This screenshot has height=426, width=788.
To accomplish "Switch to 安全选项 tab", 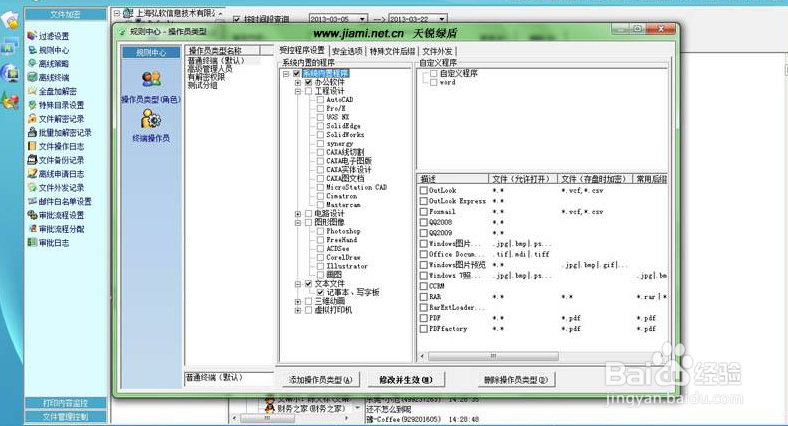I will coord(347,51).
